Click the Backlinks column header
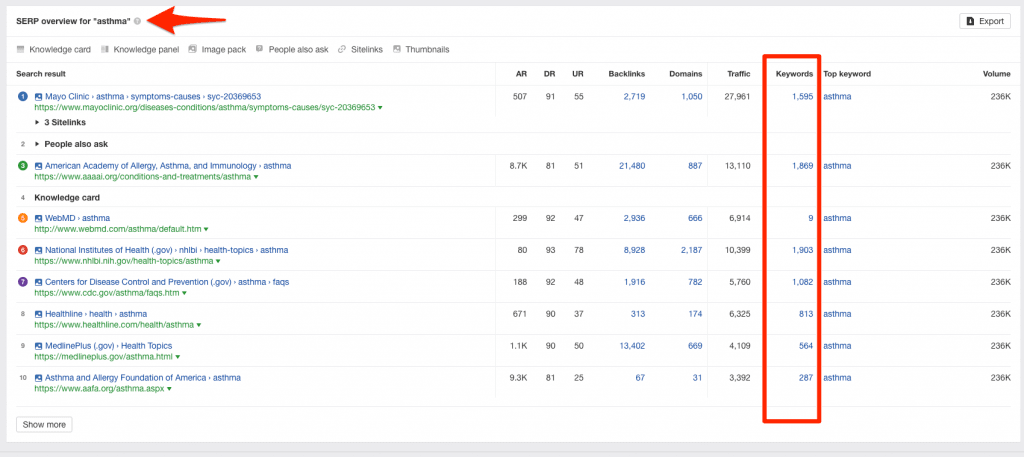 tap(626, 74)
